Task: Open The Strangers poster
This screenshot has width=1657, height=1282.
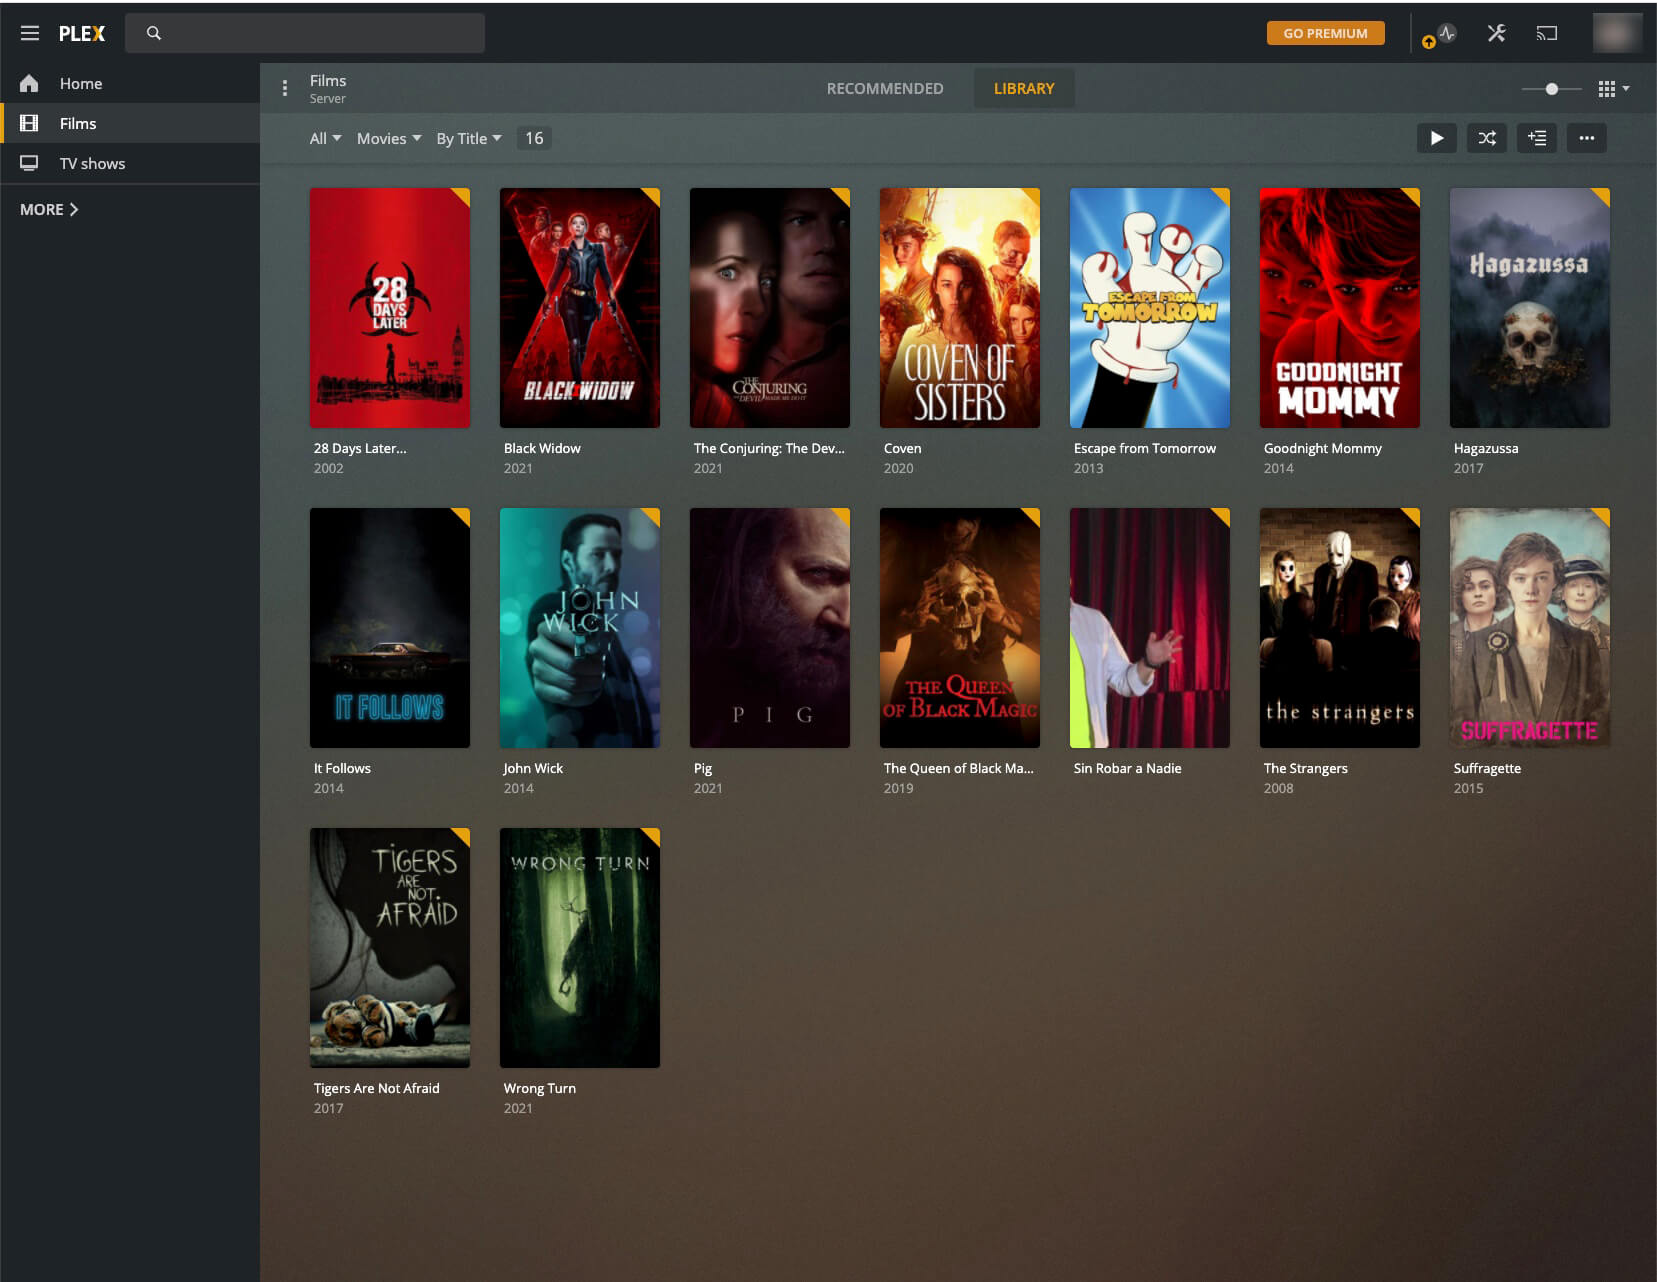Action: 1340,628
